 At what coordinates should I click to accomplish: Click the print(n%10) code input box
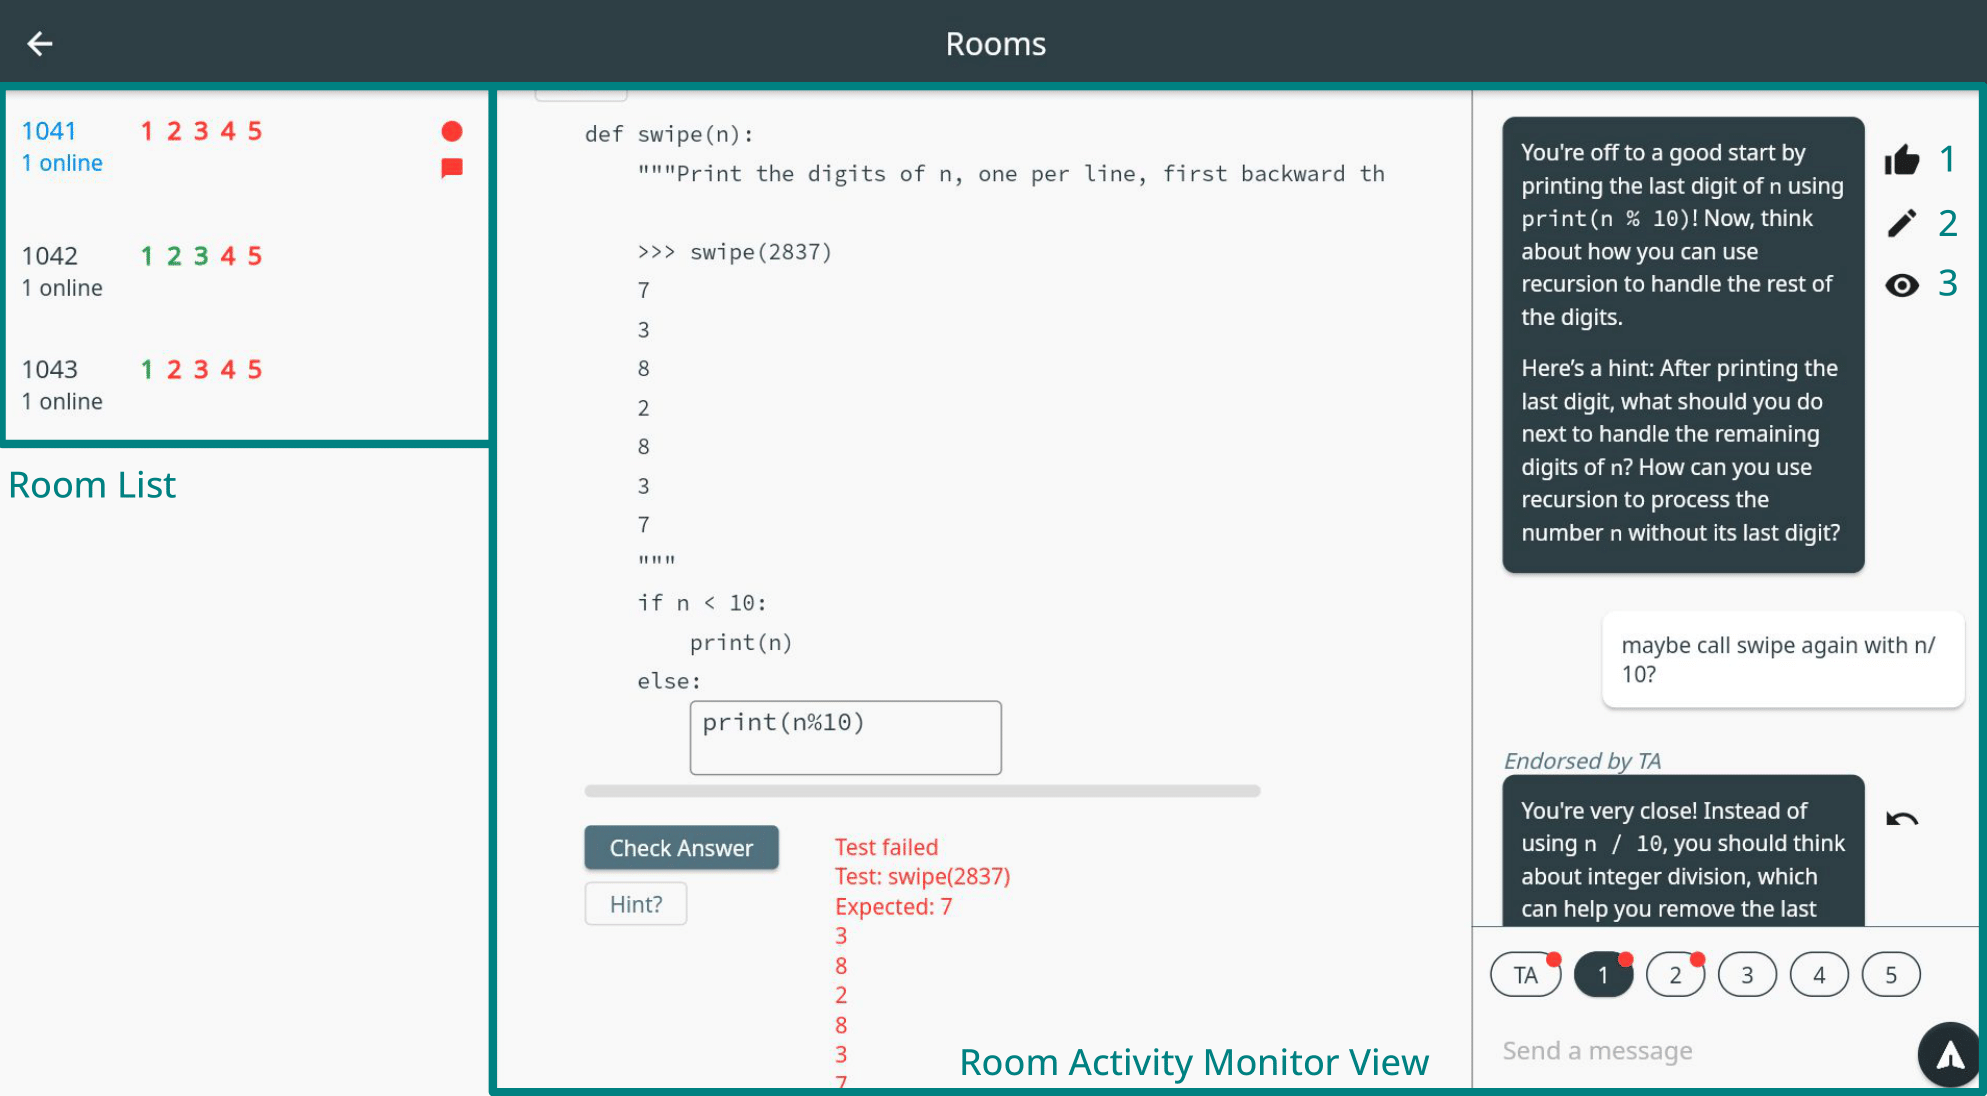coord(845,738)
